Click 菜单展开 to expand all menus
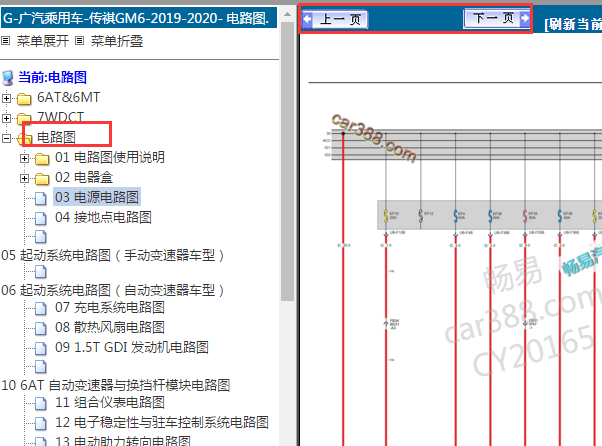This screenshot has height=446, width=602. [43, 41]
